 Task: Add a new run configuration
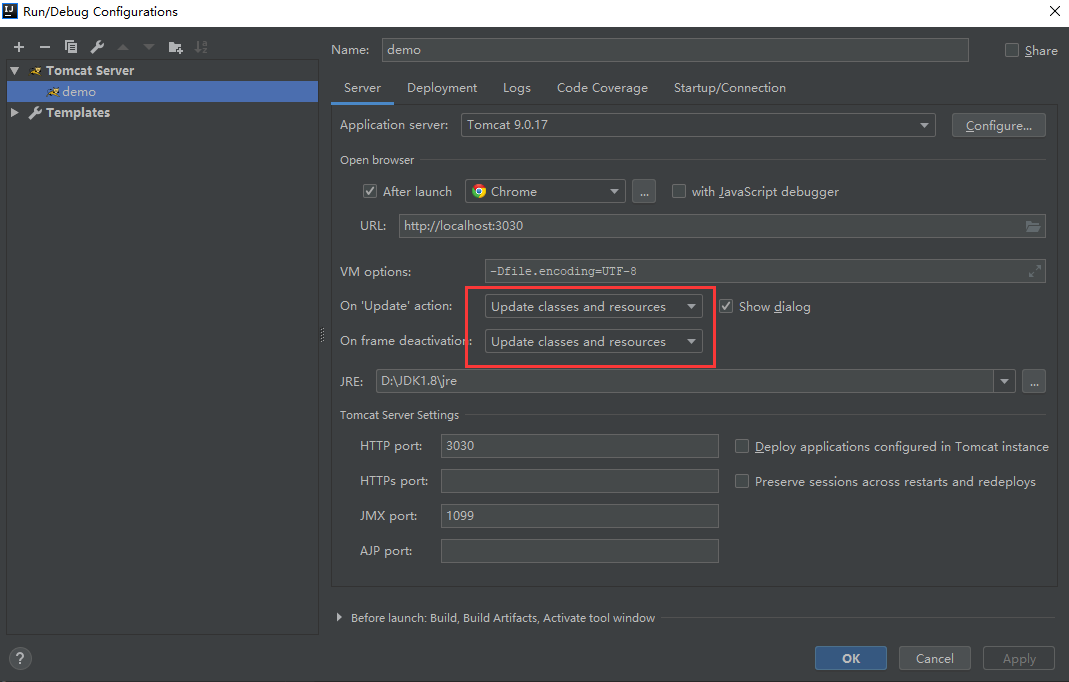coord(18,46)
